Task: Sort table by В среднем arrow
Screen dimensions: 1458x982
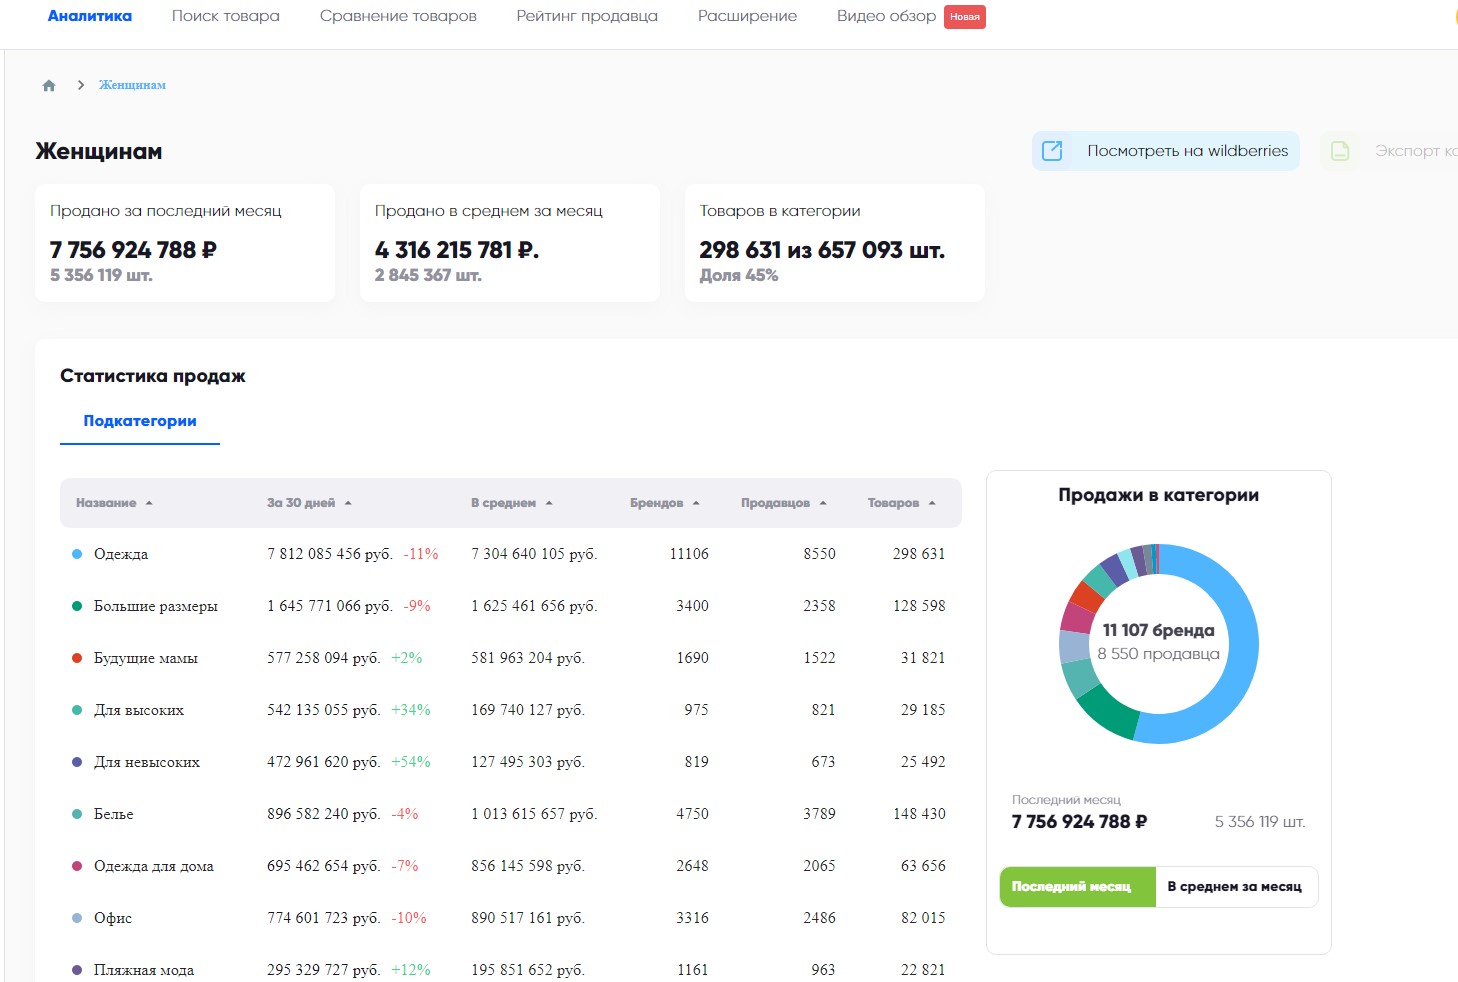Action: (549, 503)
